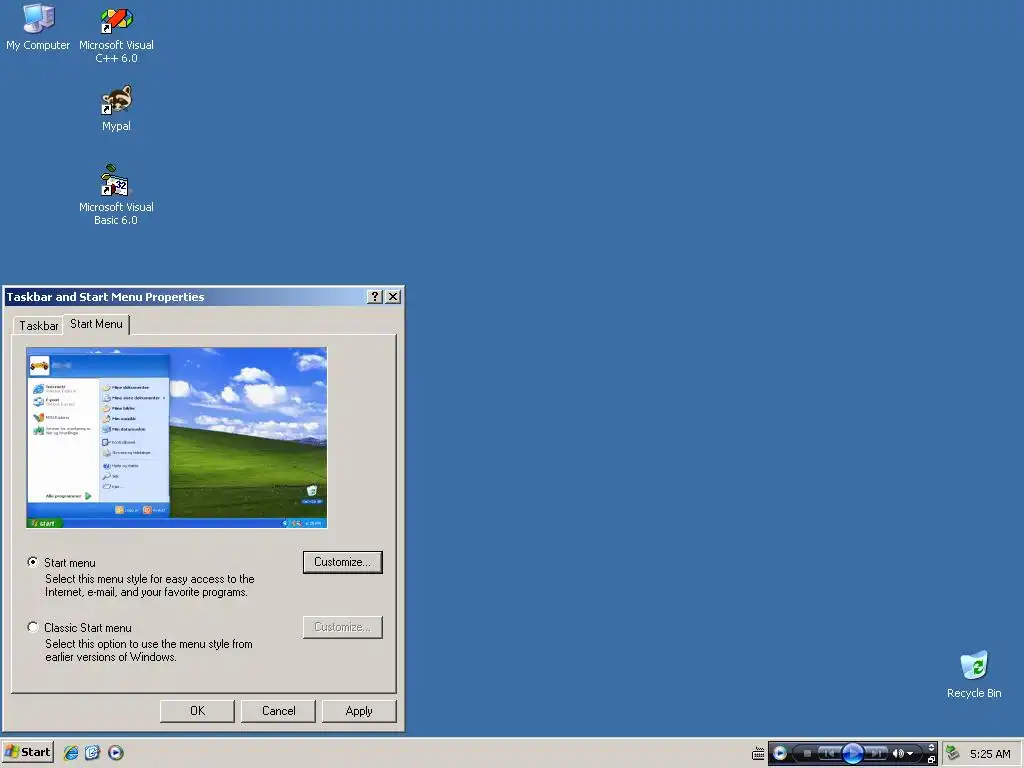Viewport: 1024px width, 768px height.
Task: Click Cancel in the properties dialog
Action: point(278,711)
